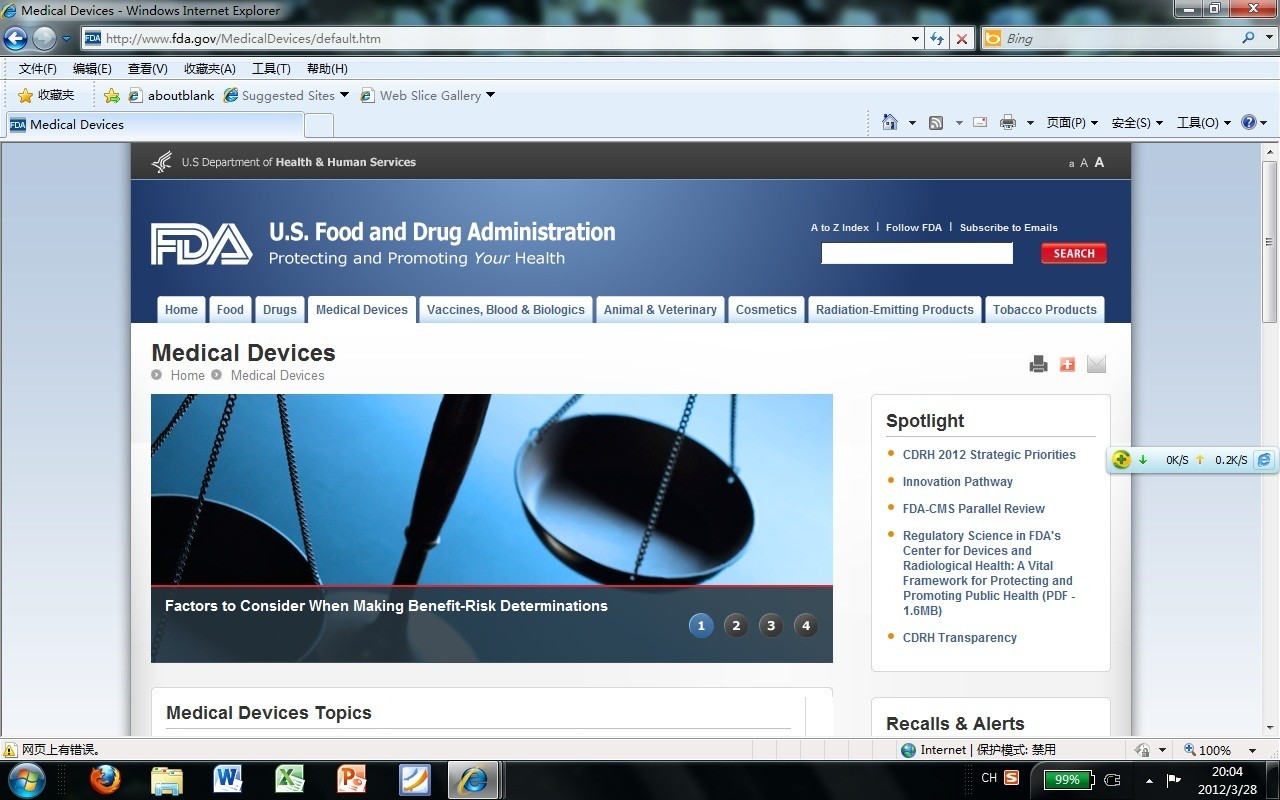This screenshot has height=800, width=1280.
Task: Open the A to Z Index link
Action: (840, 227)
